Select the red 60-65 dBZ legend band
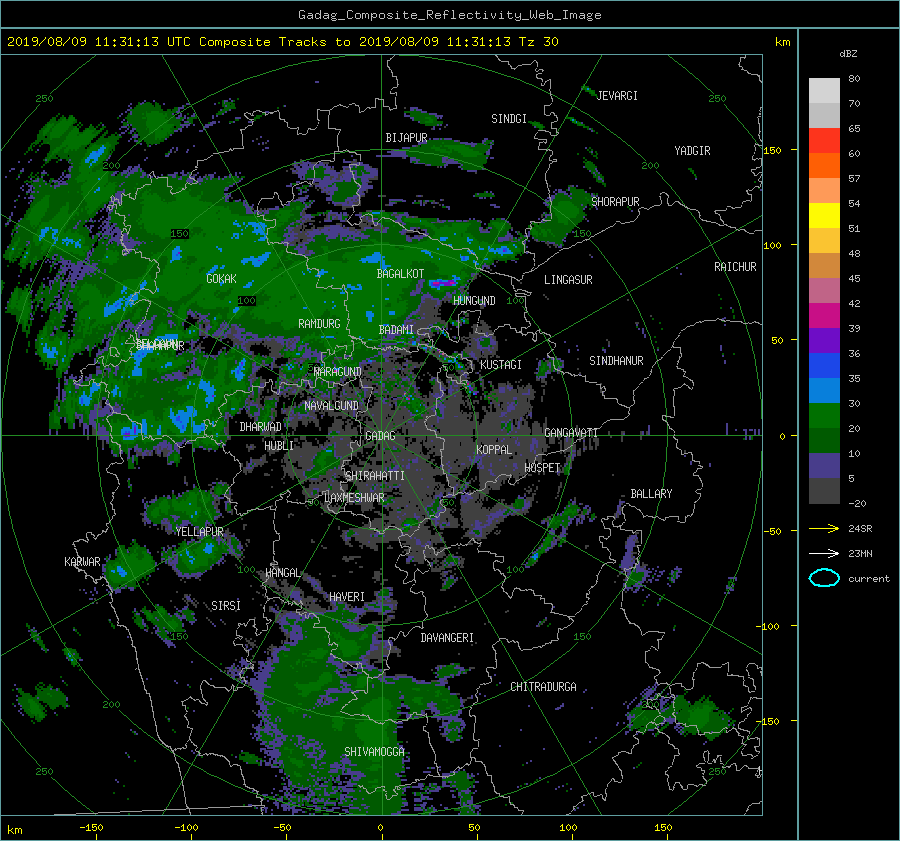This screenshot has width=900, height=841. (x=824, y=140)
